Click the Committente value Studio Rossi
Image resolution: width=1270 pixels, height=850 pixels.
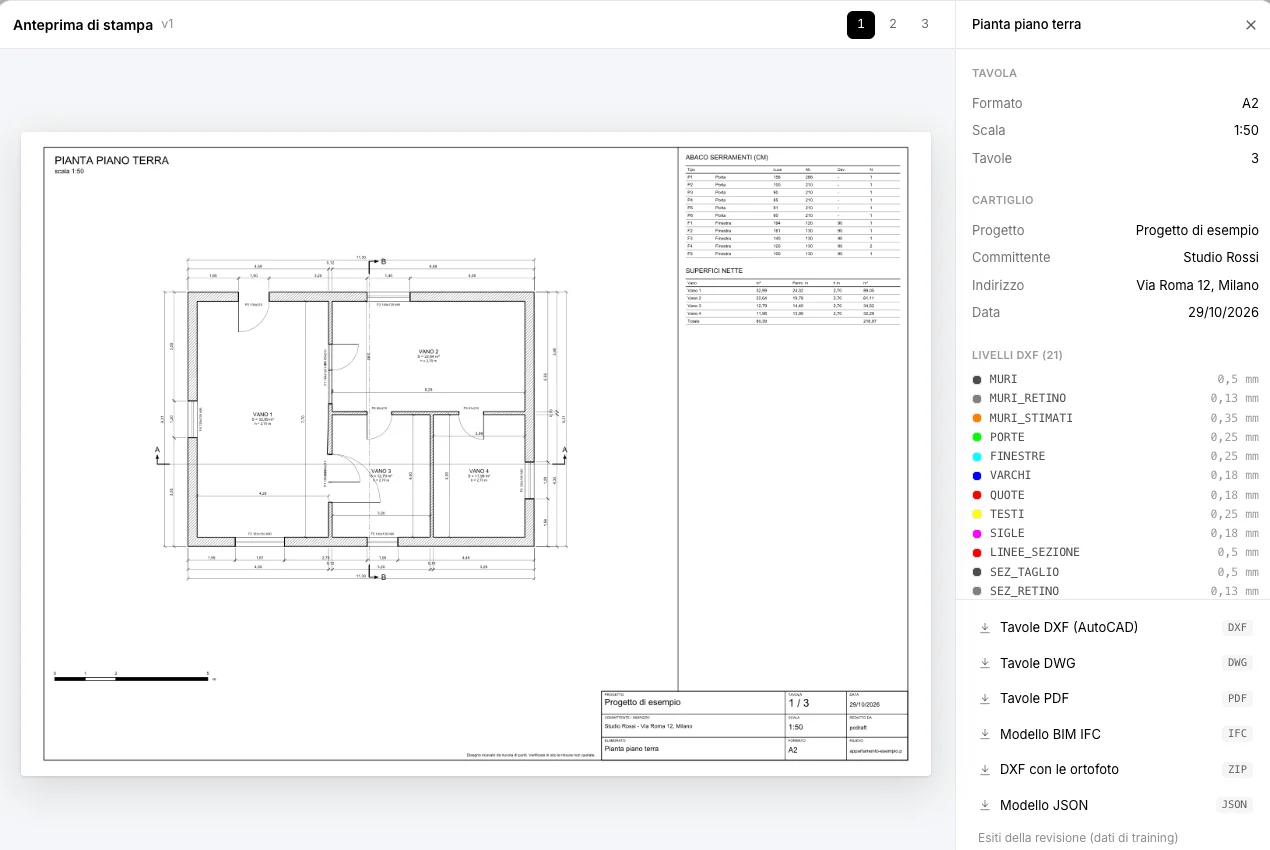(x=1221, y=257)
